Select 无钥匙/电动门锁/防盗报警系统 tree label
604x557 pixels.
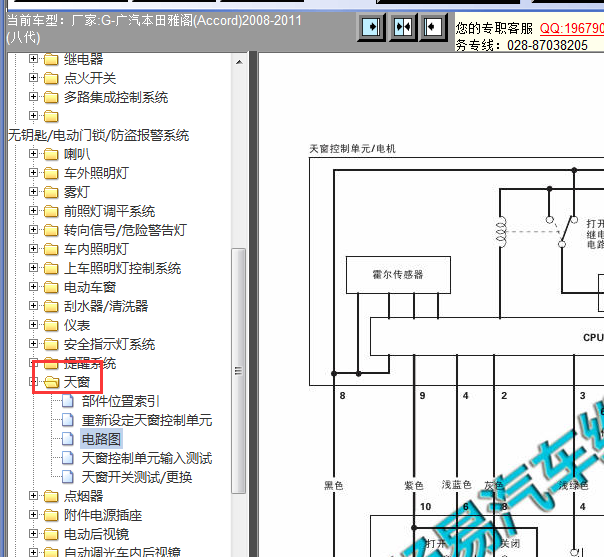[98, 135]
